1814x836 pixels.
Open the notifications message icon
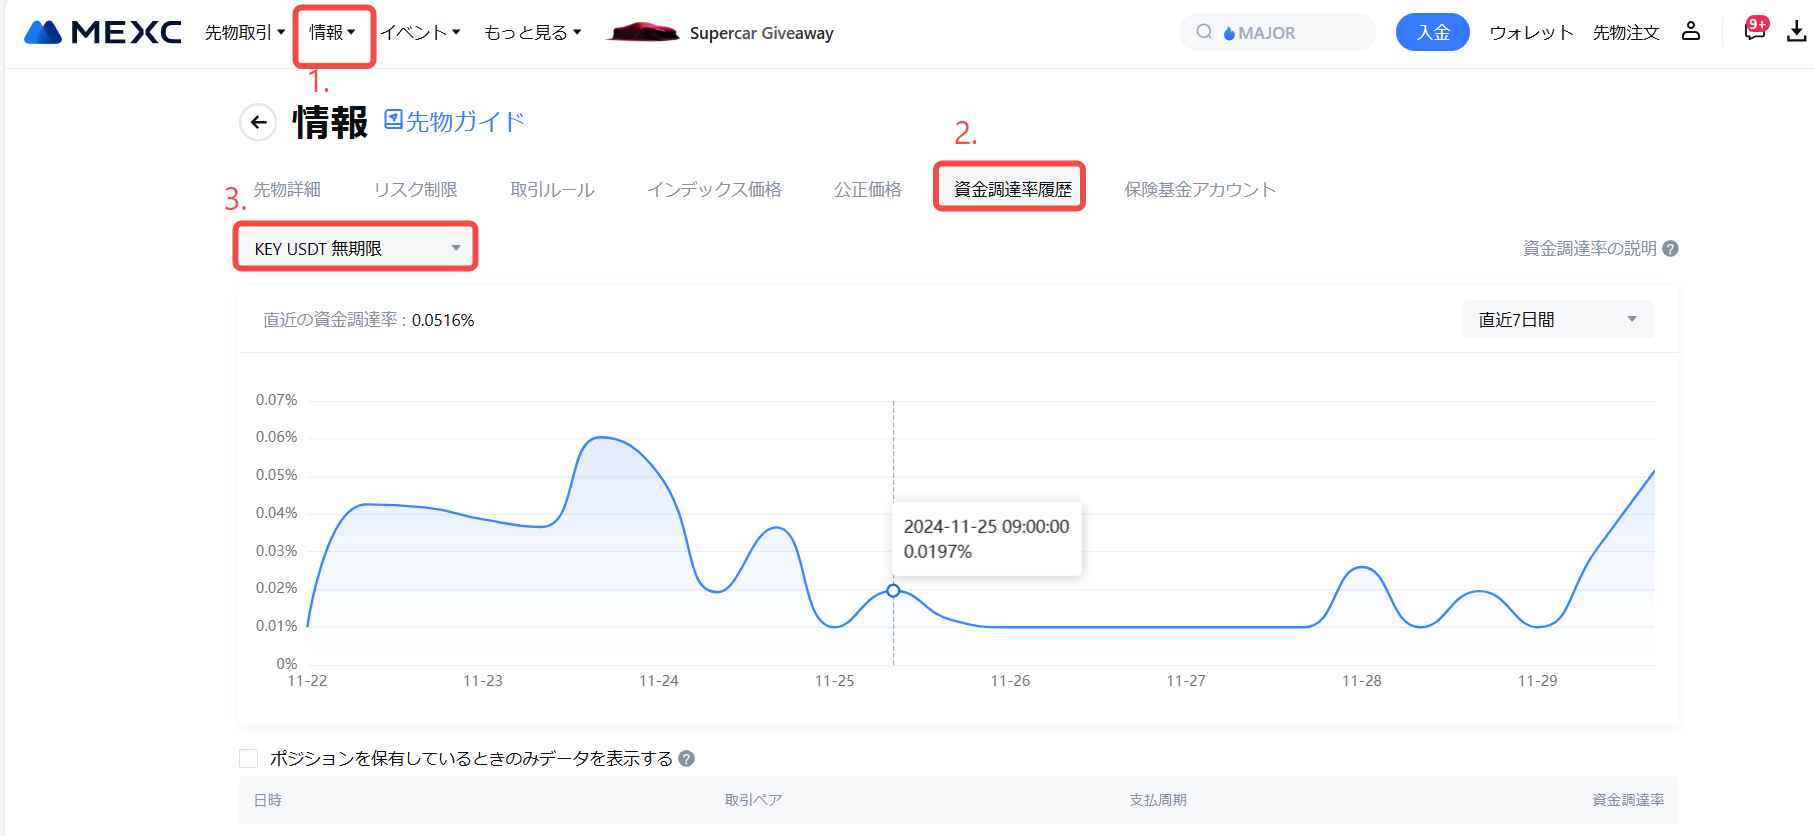1754,31
